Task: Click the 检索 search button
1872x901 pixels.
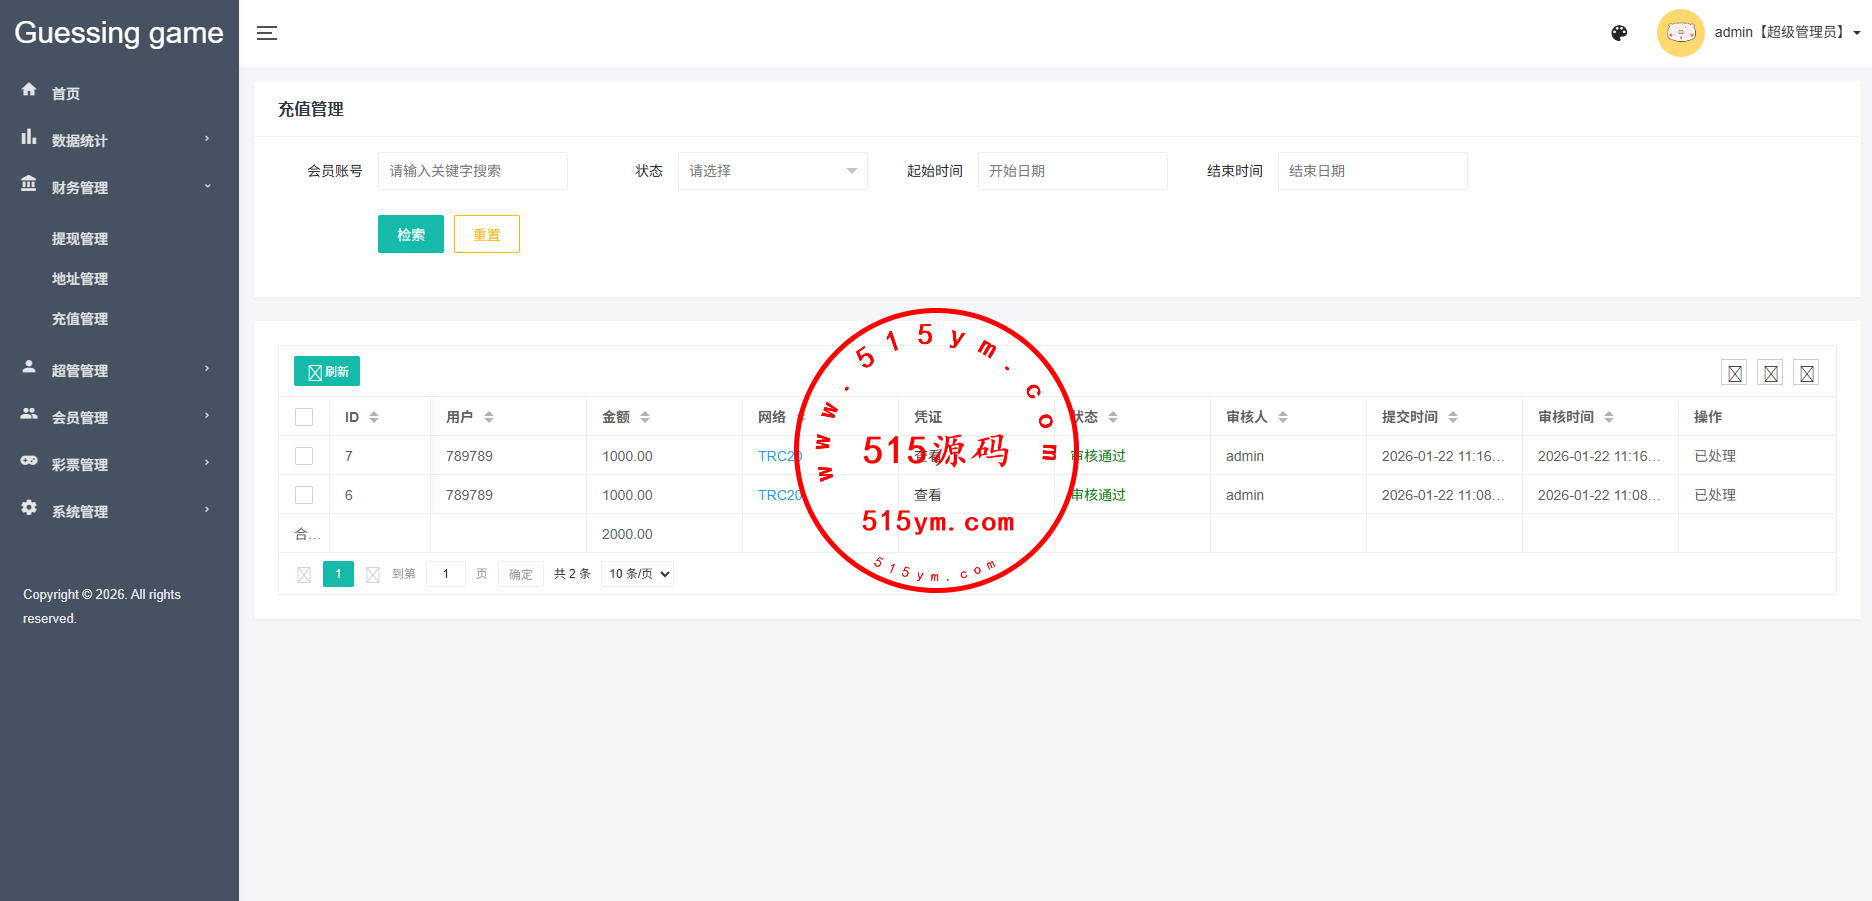Action: tap(410, 235)
